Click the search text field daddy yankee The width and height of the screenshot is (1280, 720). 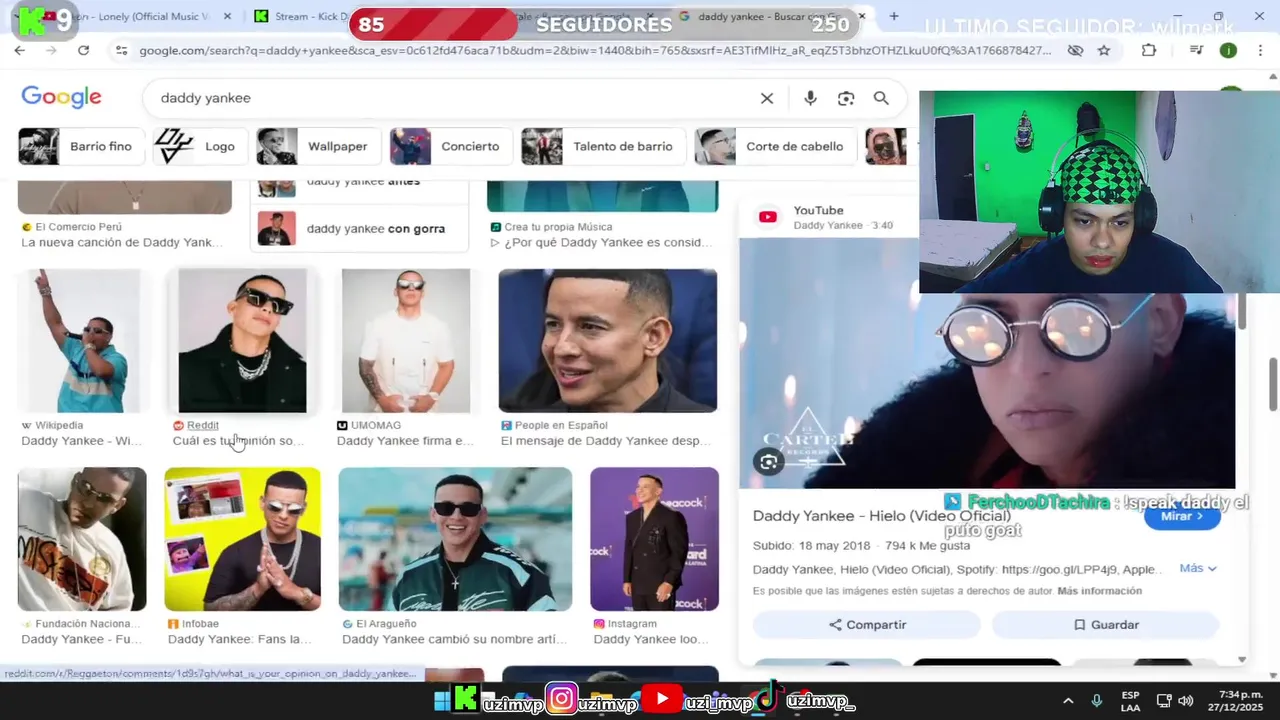pos(450,98)
